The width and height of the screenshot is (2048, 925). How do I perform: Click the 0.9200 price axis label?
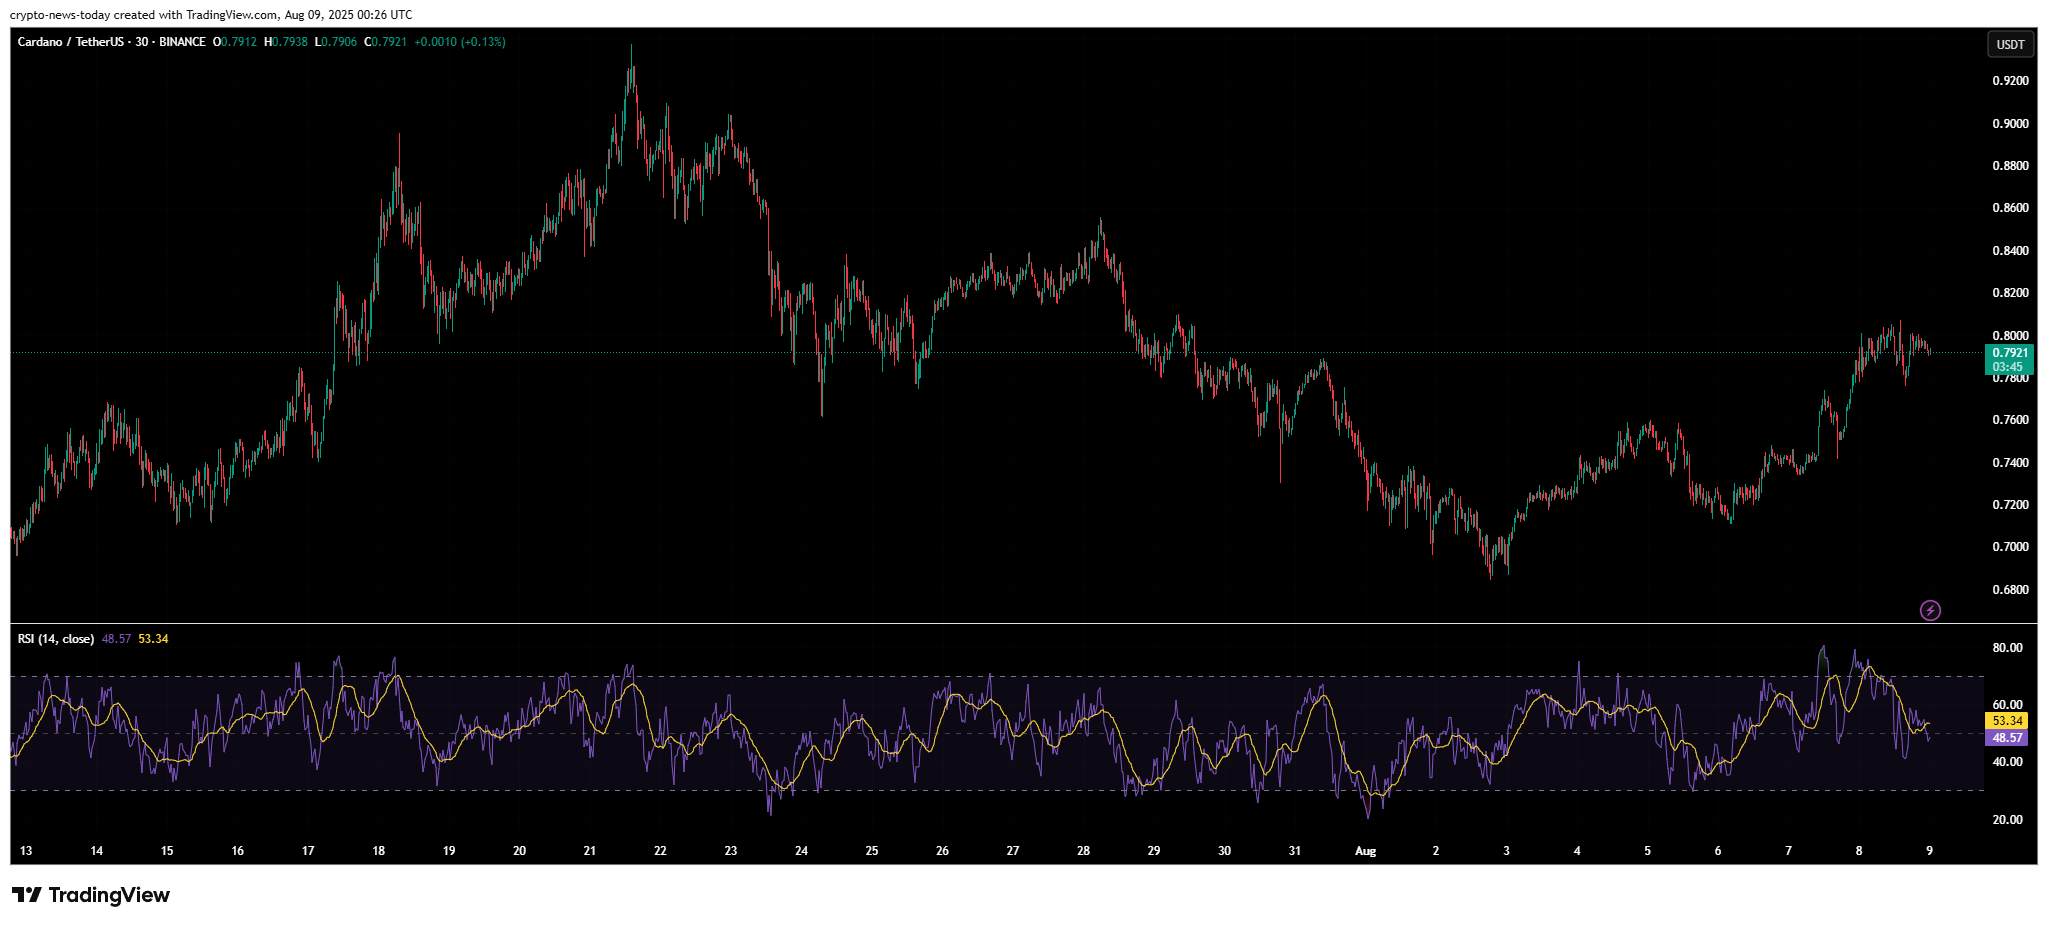pos(2010,81)
